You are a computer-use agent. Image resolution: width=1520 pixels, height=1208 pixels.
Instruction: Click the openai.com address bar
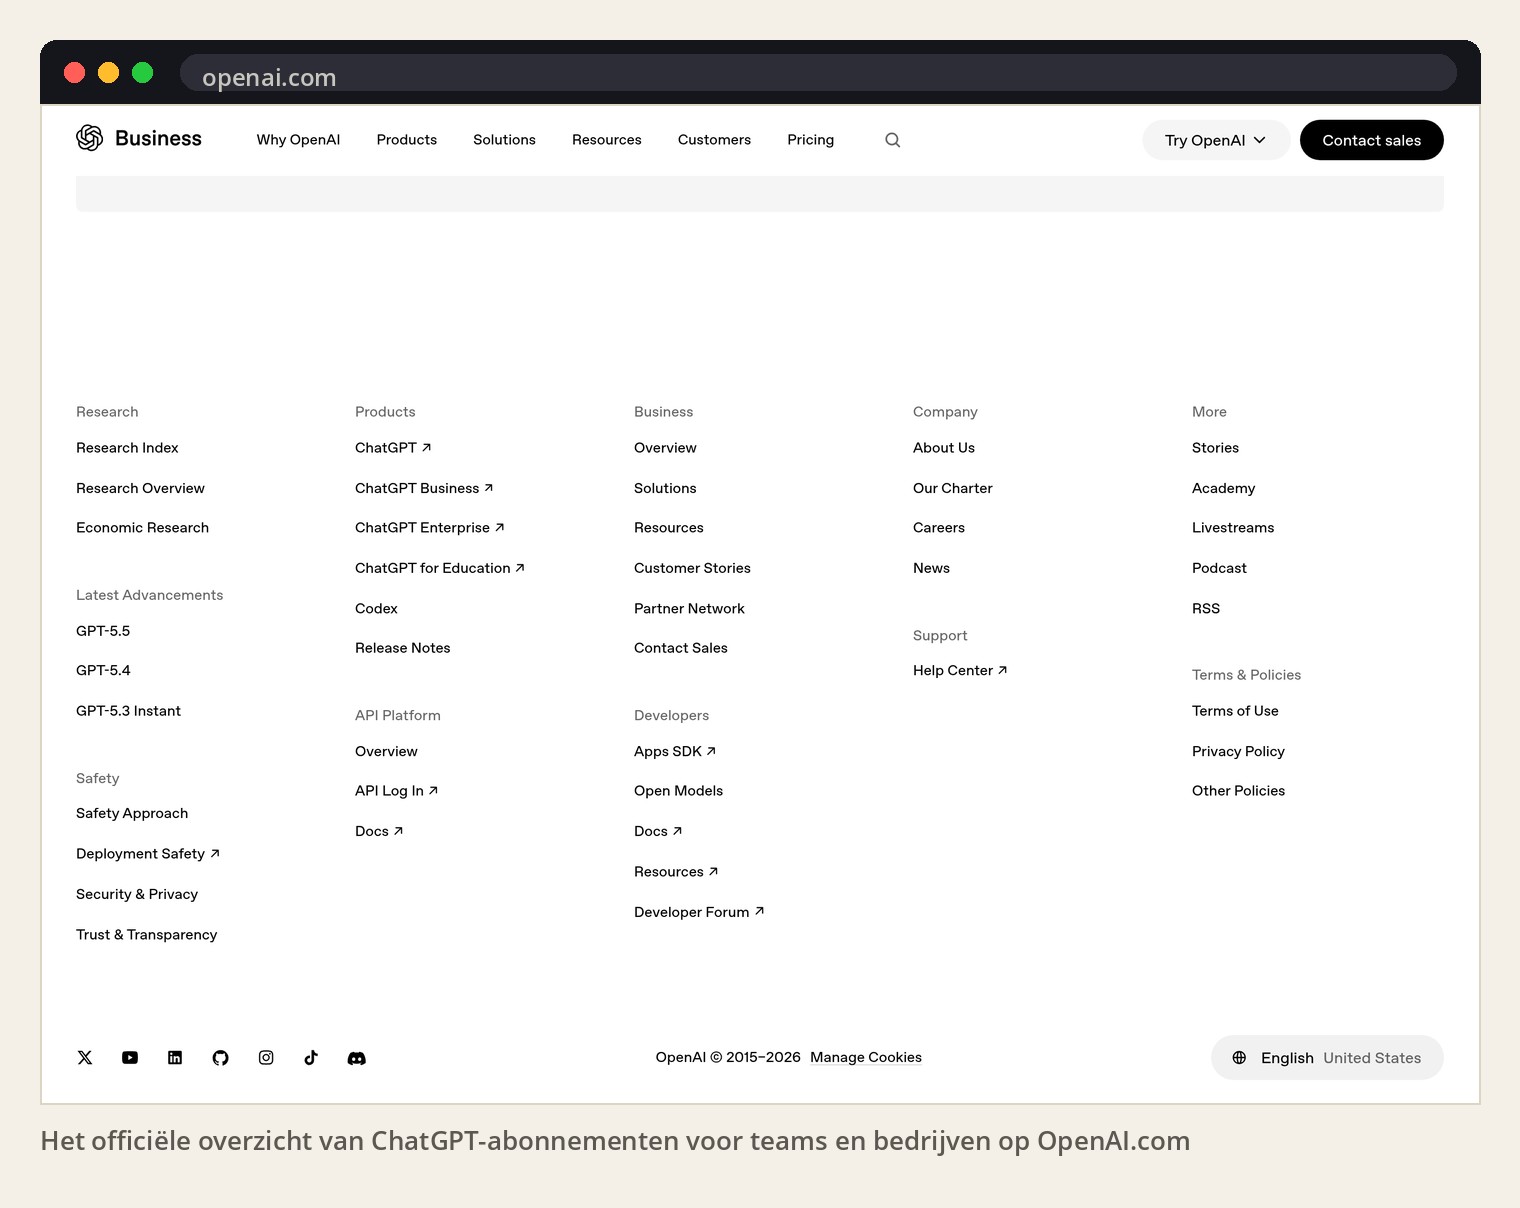818,73
